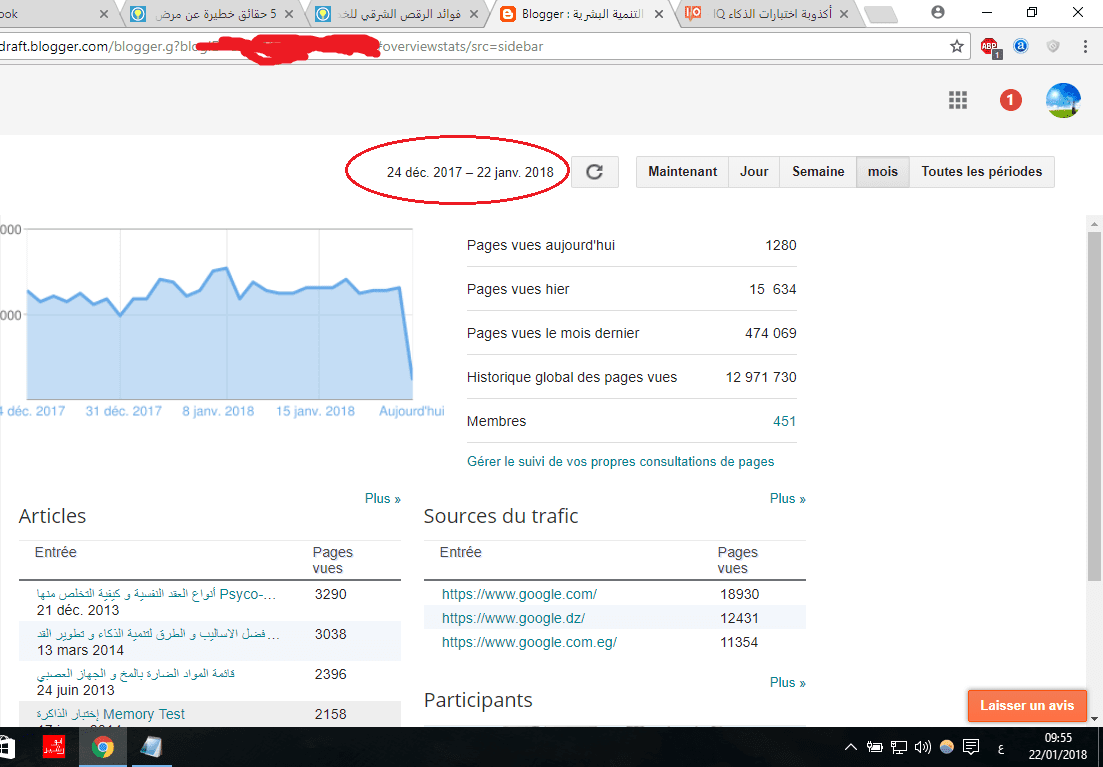The width and height of the screenshot is (1103, 767).
Task: Click 'Historique global' value 12 971 730
Action: (761, 377)
